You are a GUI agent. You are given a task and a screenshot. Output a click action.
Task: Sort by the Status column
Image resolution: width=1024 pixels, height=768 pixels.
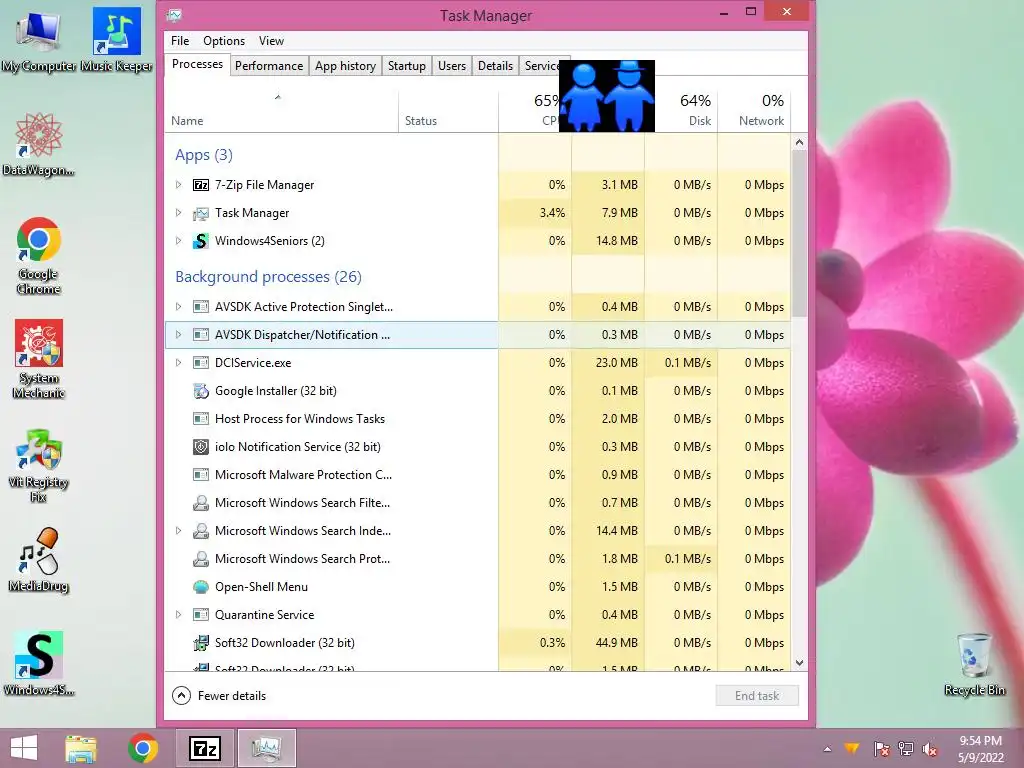click(x=448, y=111)
